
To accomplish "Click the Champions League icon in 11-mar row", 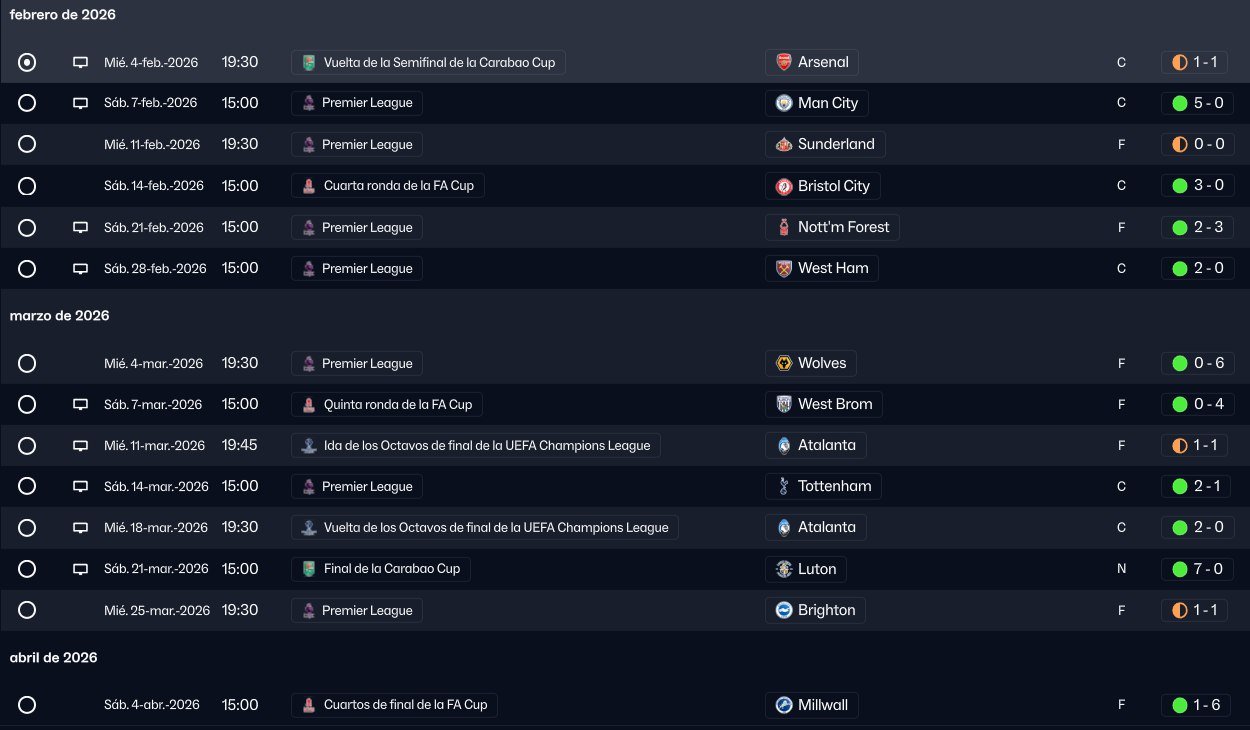I will 309,446.
